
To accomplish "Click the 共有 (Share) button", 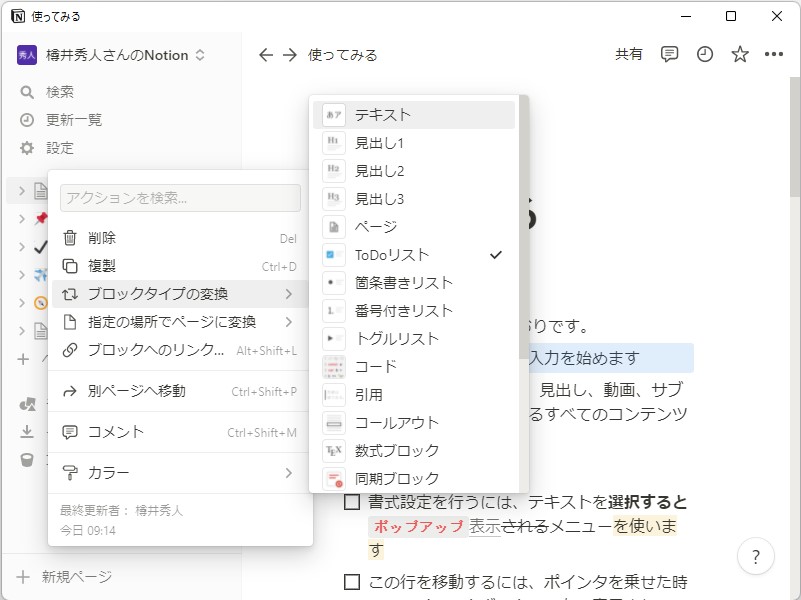I will click(x=630, y=55).
